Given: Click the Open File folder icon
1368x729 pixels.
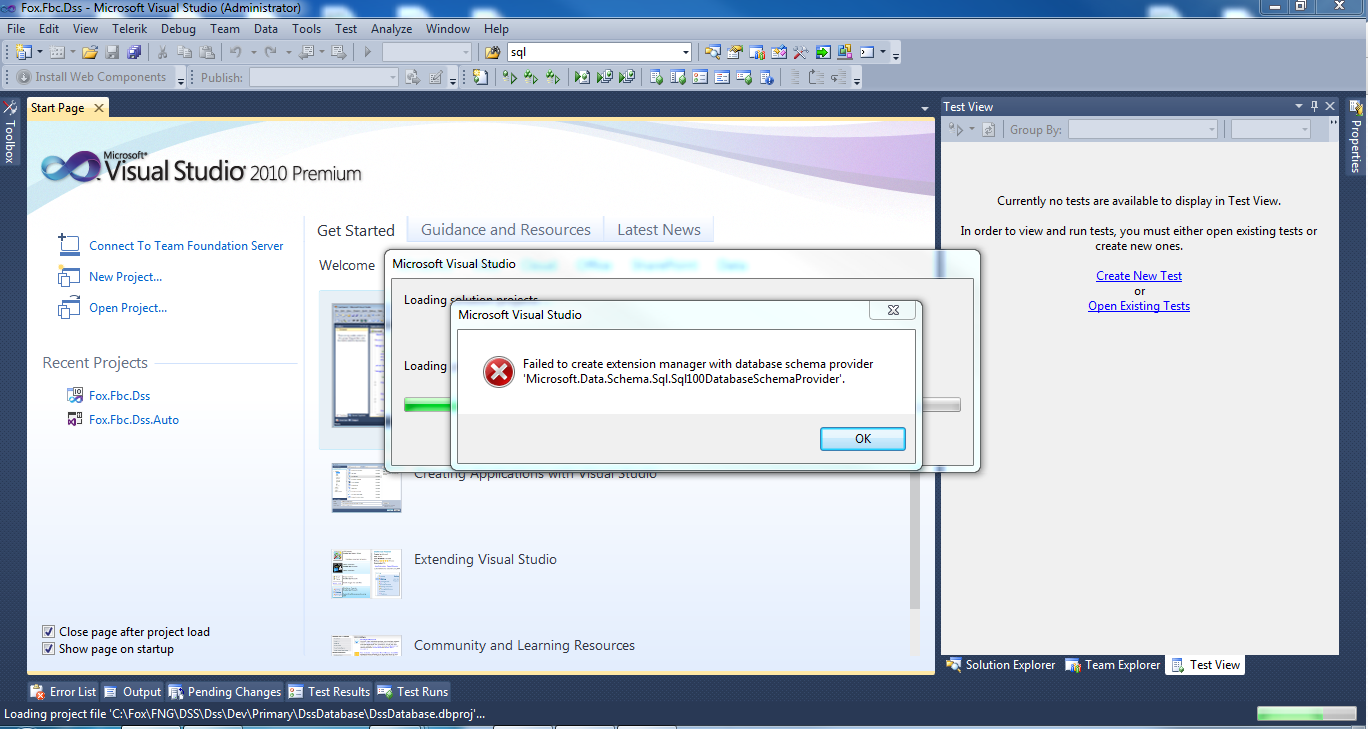Looking at the screenshot, I should pos(90,52).
